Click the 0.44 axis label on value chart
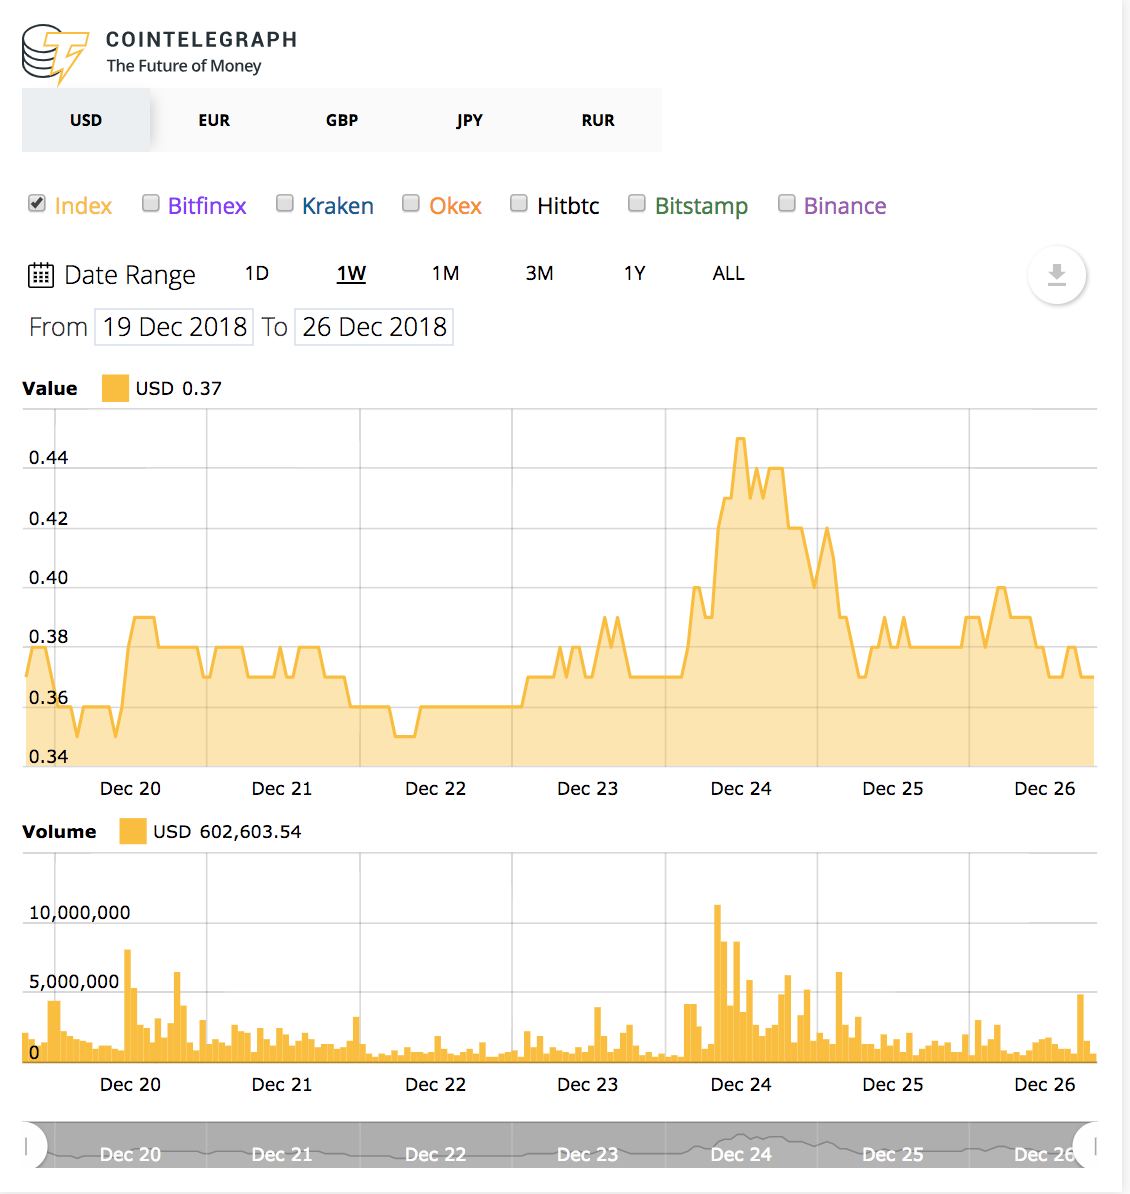Viewport: 1130px width, 1194px height. (x=48, y=458)
